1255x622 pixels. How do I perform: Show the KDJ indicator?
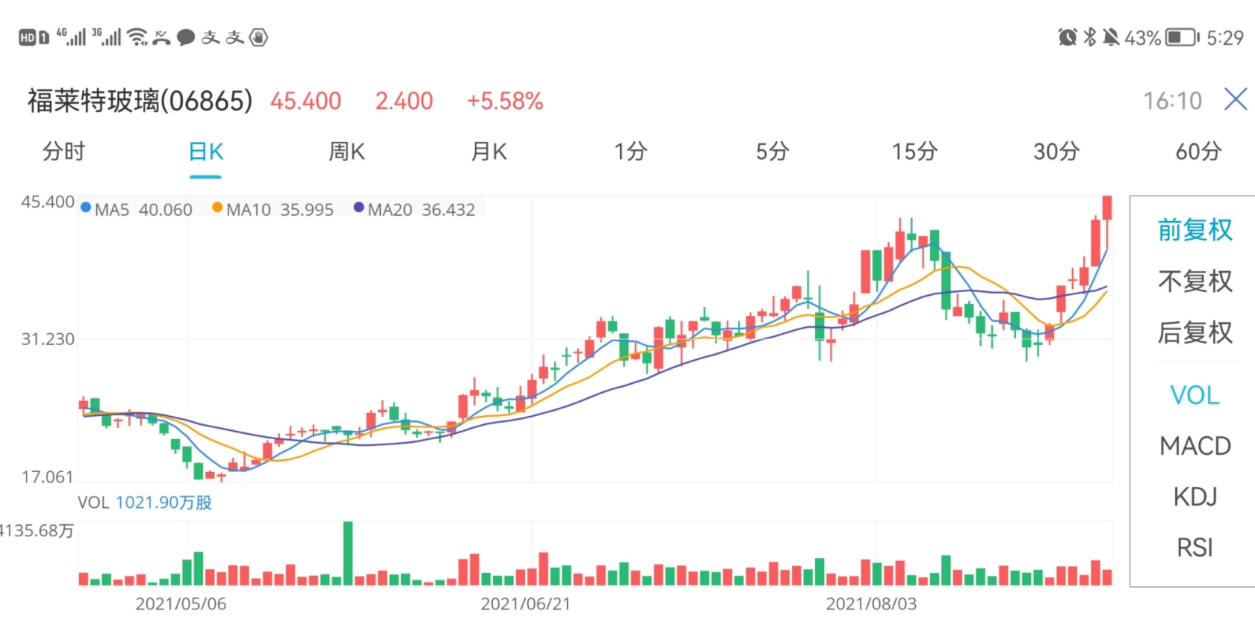click(x=1195, y=497)
